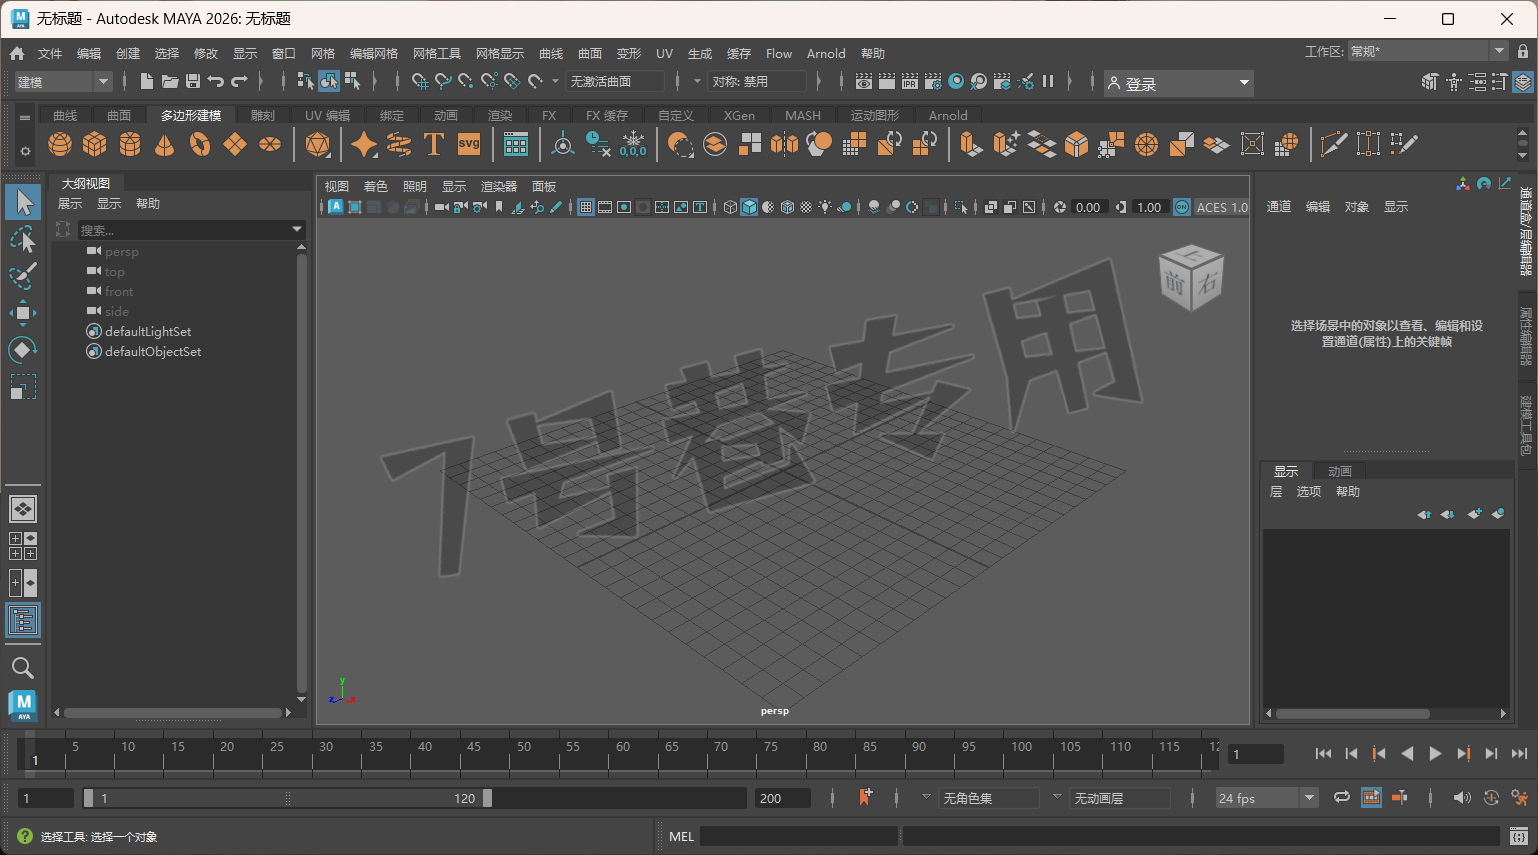This screenshot has height=855, width=1538.
Task: Click the undo arrow icon
Action: pos(216,81)
